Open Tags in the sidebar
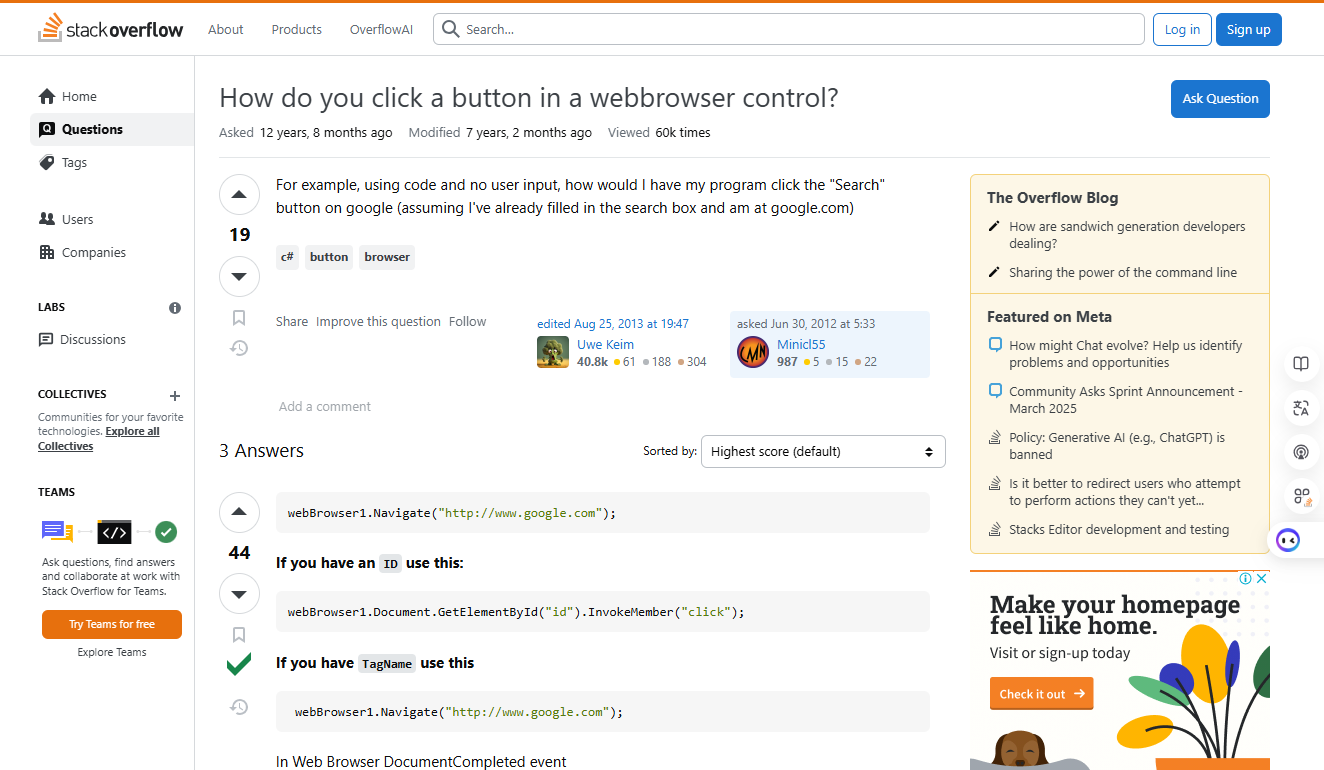Viewport: 1324px width, 770px height. 112,163
